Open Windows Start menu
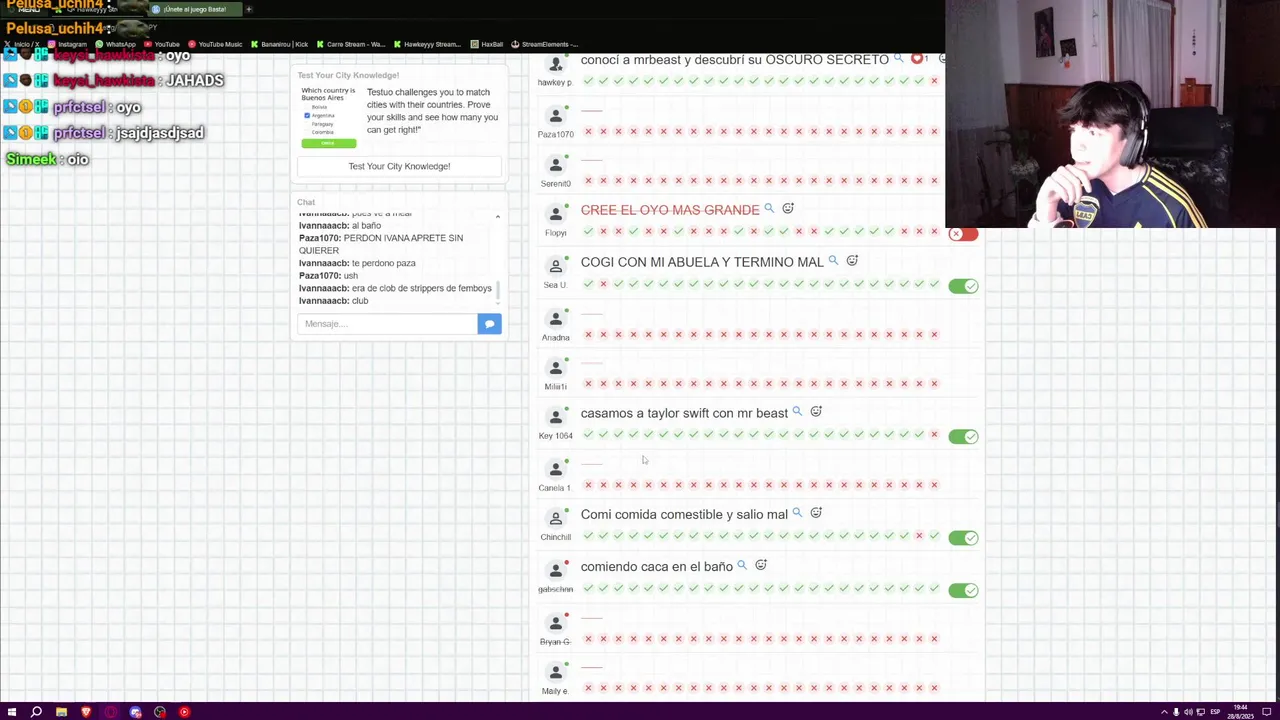Viewport: 1280px width, 720px height. point(10,712)
